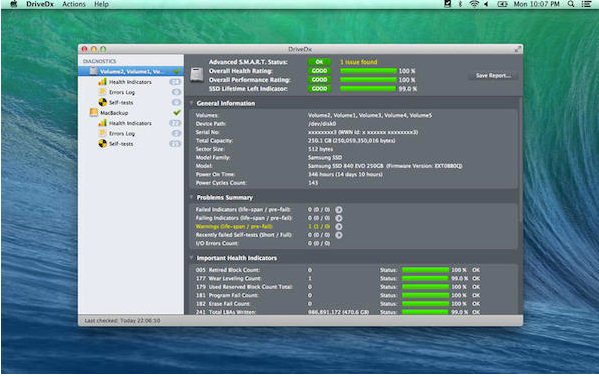Collapse the General Information section triangle

pyautogui.click(x=191, y=103)
